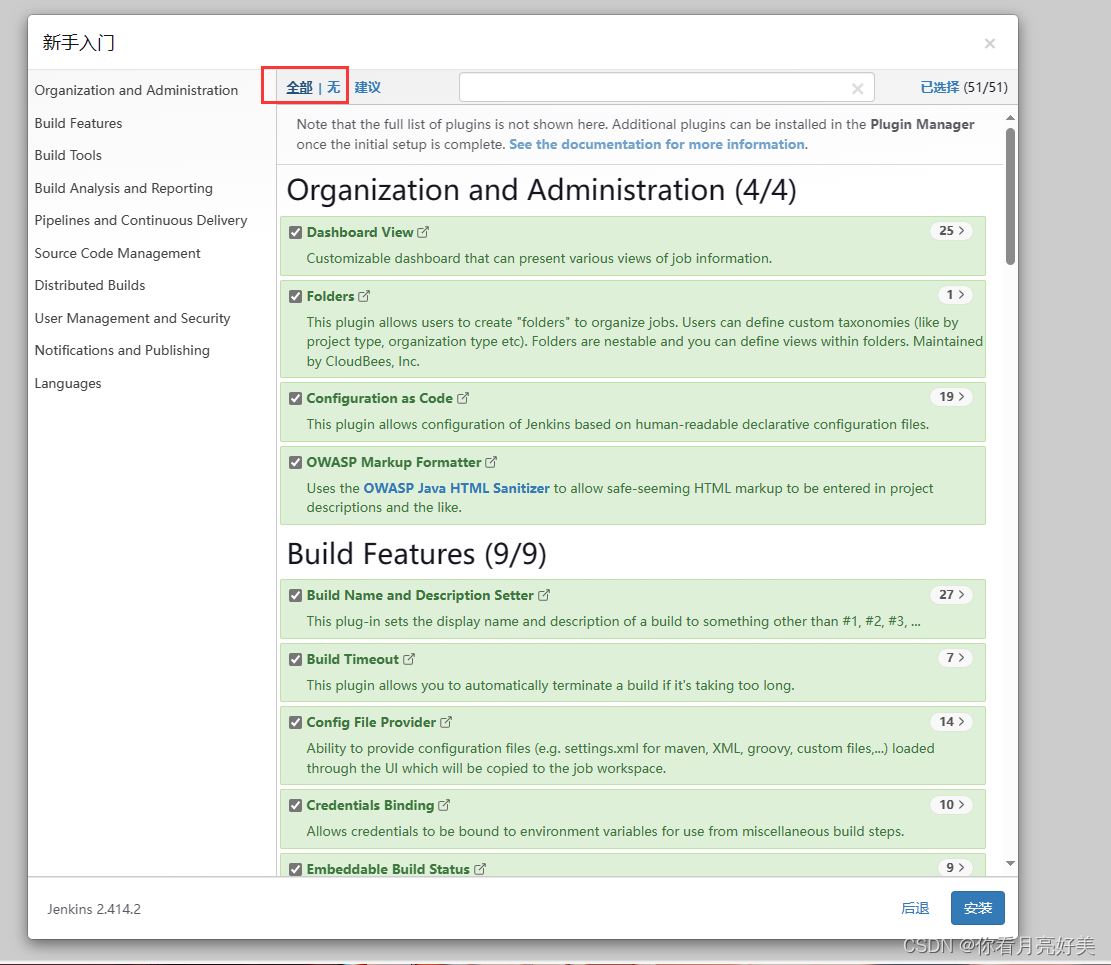Expand Config File Provider dependencies badge 14
This screenshot has width=1111, height=965.
(x=952, y=721)
